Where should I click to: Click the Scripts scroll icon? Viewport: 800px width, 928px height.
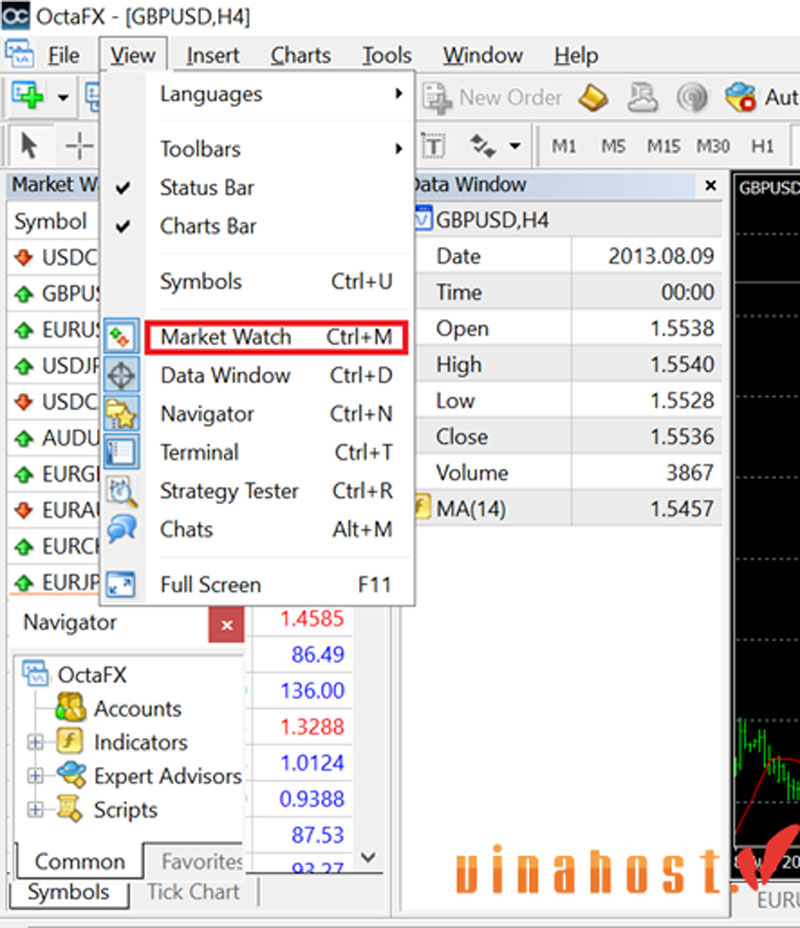pyautogui.click(x=69, y=808)
